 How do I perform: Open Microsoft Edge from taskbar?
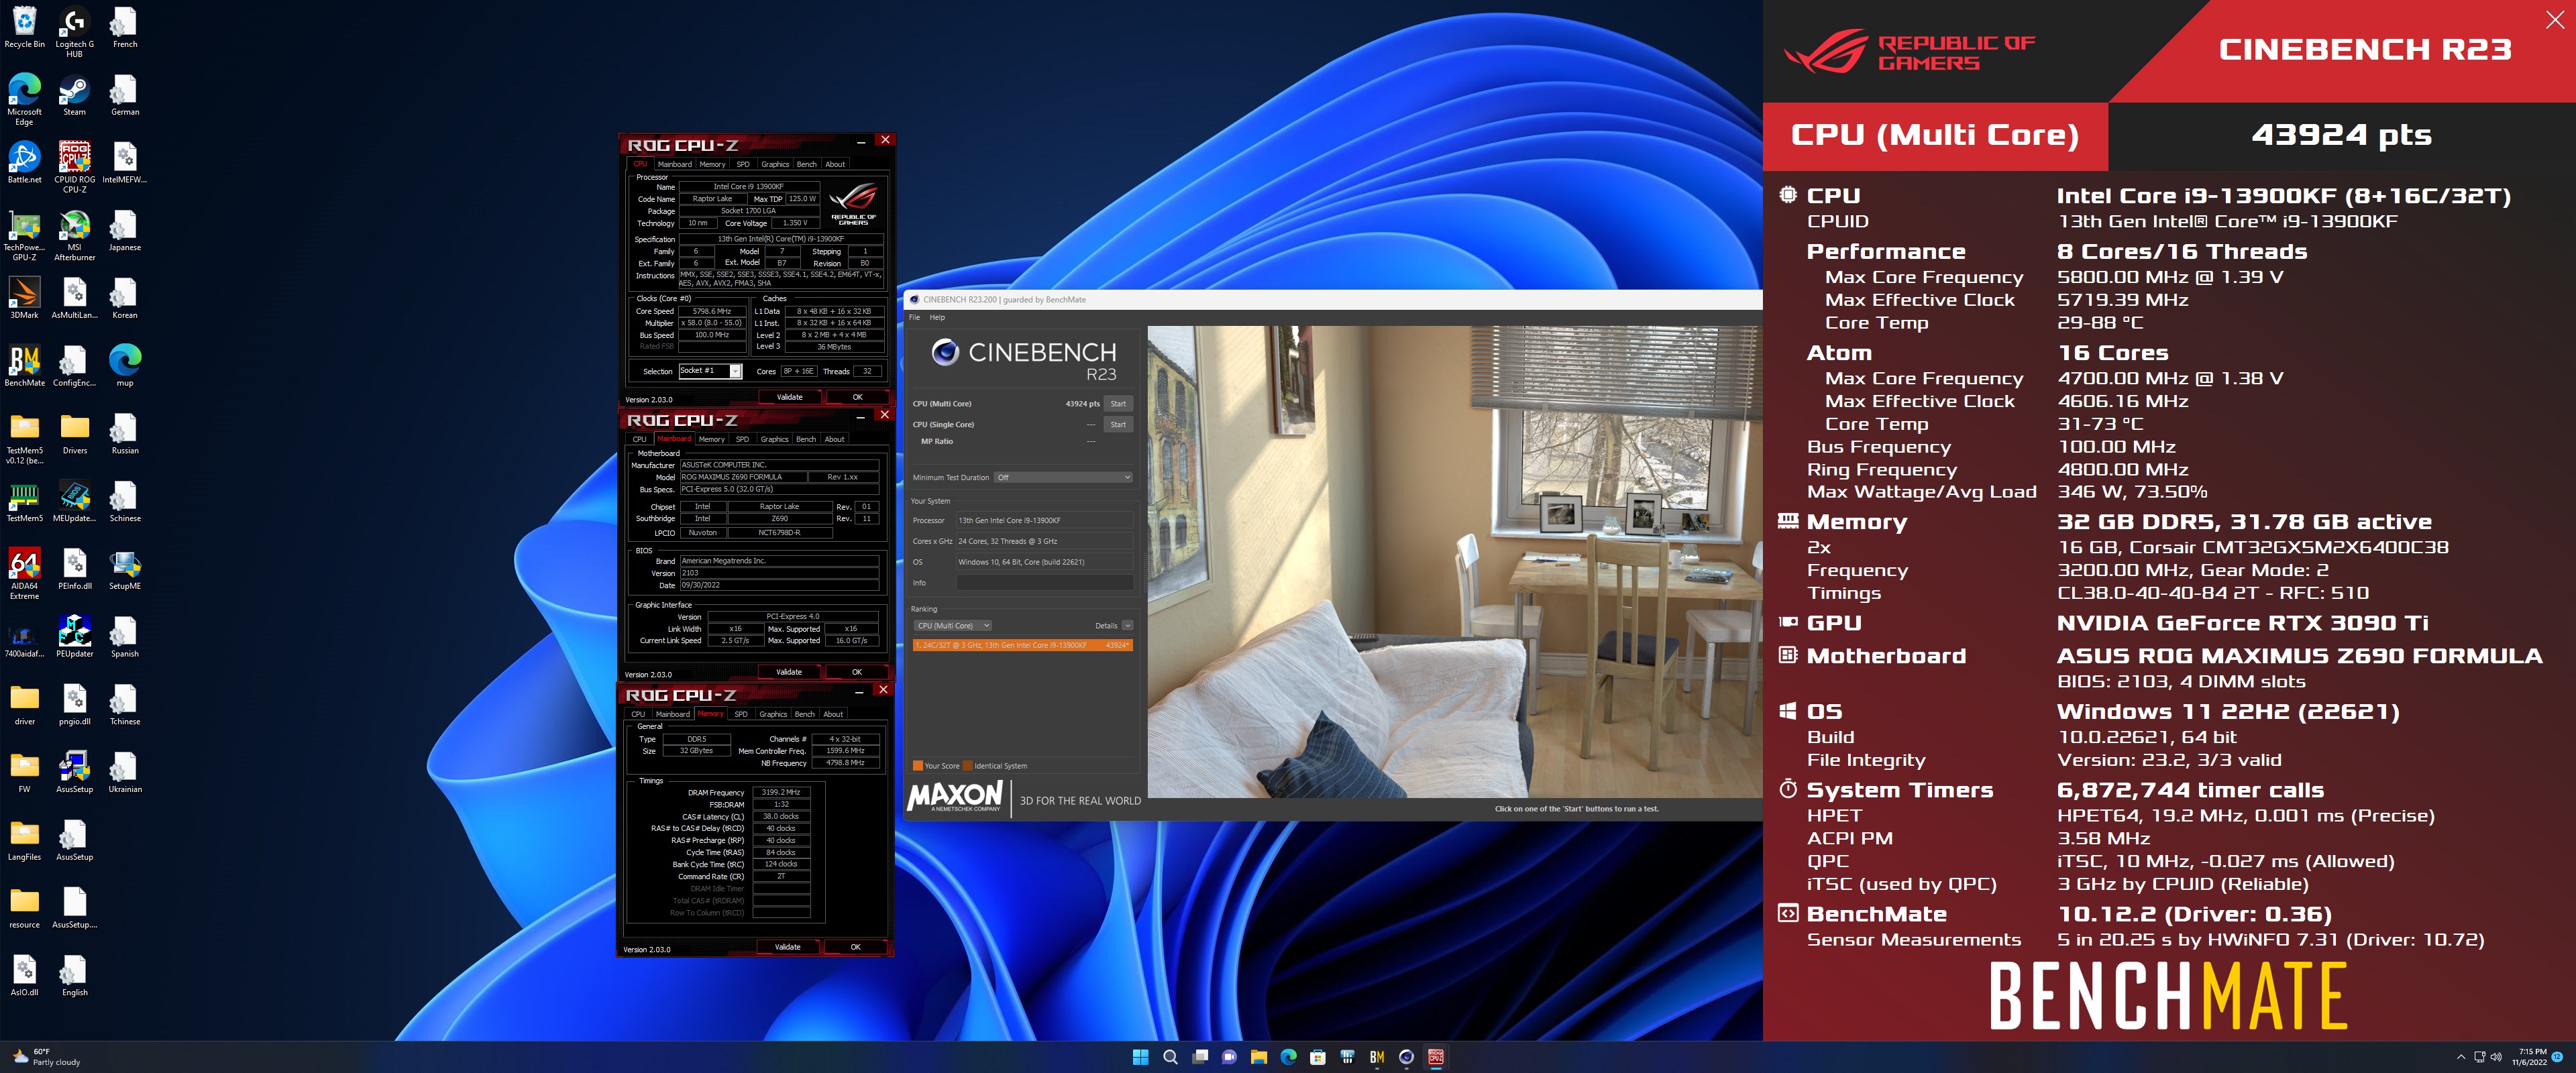pos(1288,1057)
